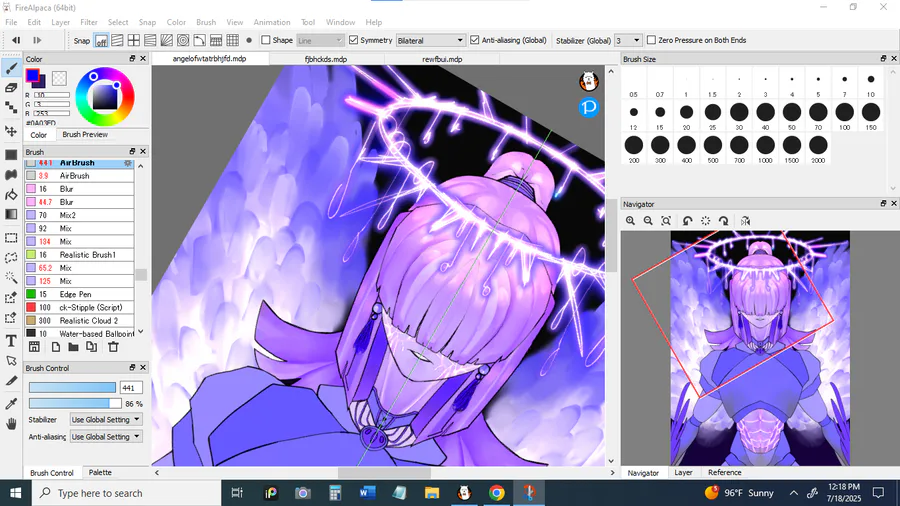
Task: Enable the curve snap
Action: click(199, 40)
